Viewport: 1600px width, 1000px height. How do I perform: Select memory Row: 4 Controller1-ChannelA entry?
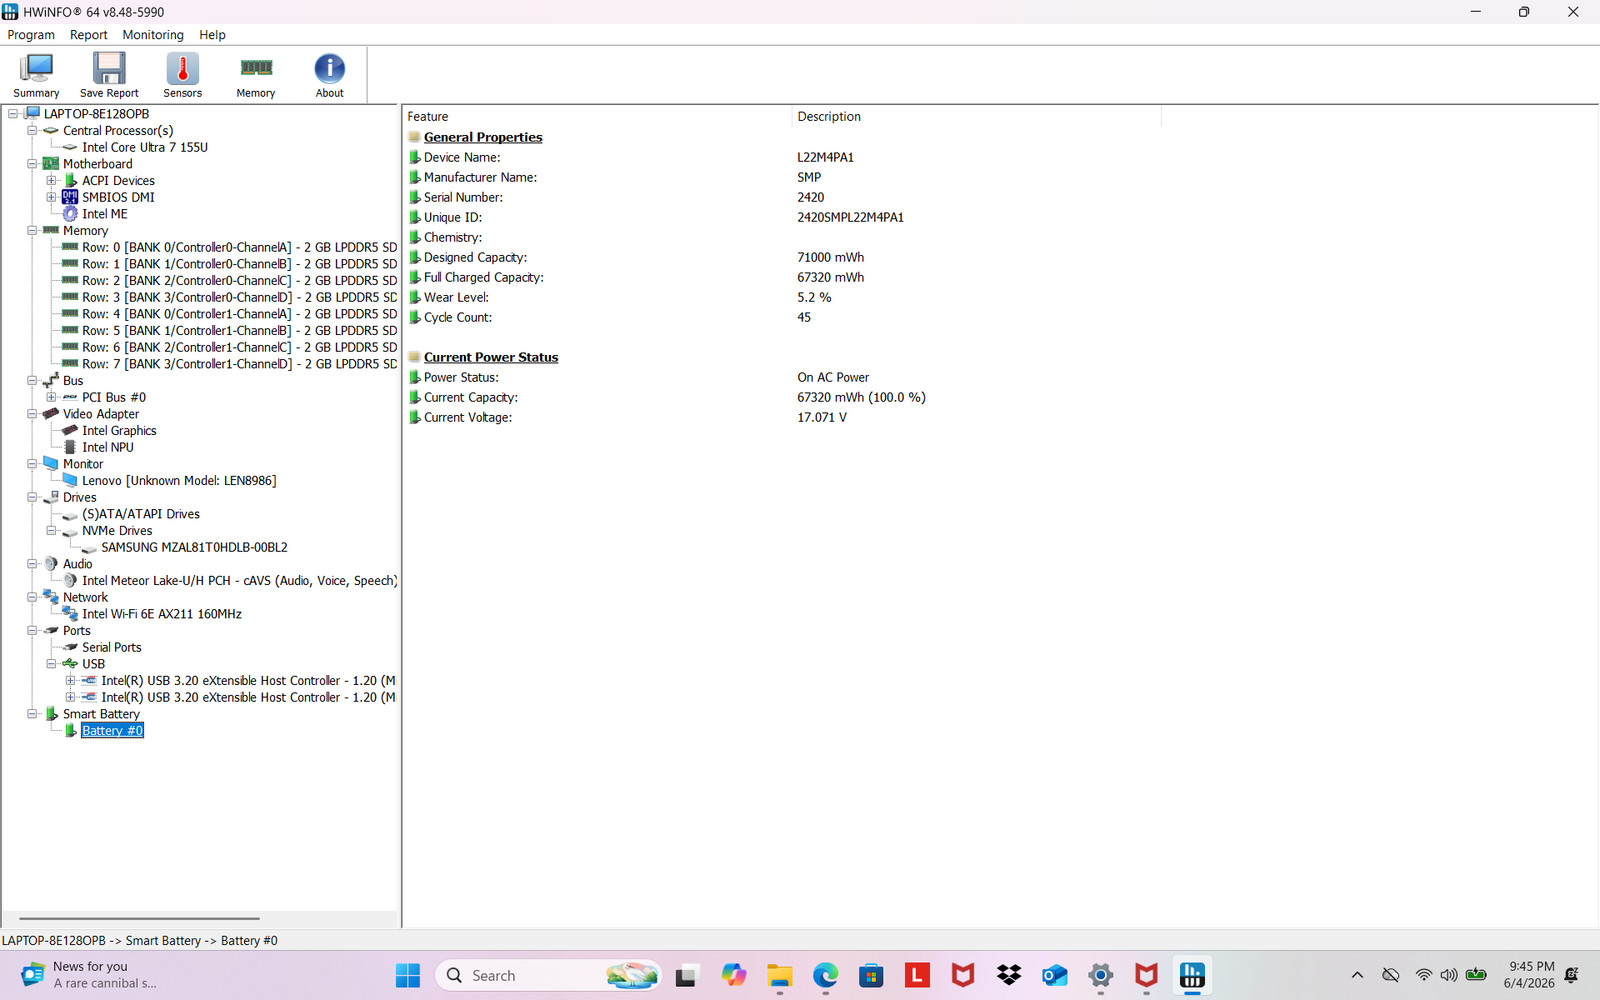(239, 314)
